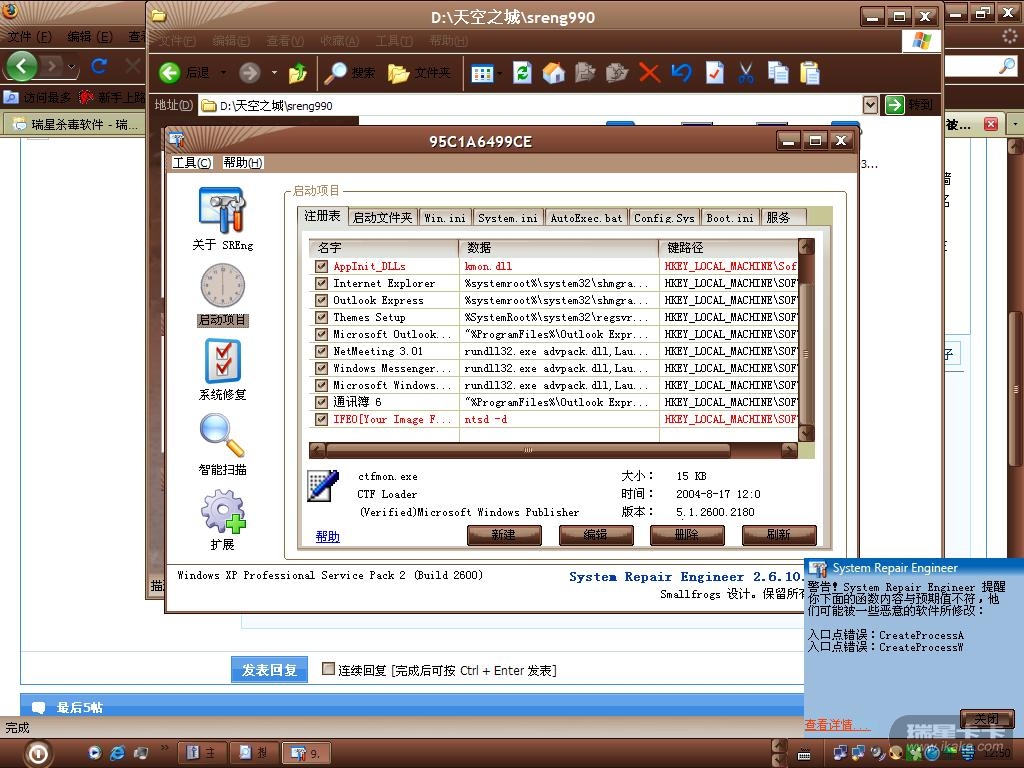The image size is (1024, 768).
Task: Tick the 连续回复 checkbox
Action: tap(328, 669)
